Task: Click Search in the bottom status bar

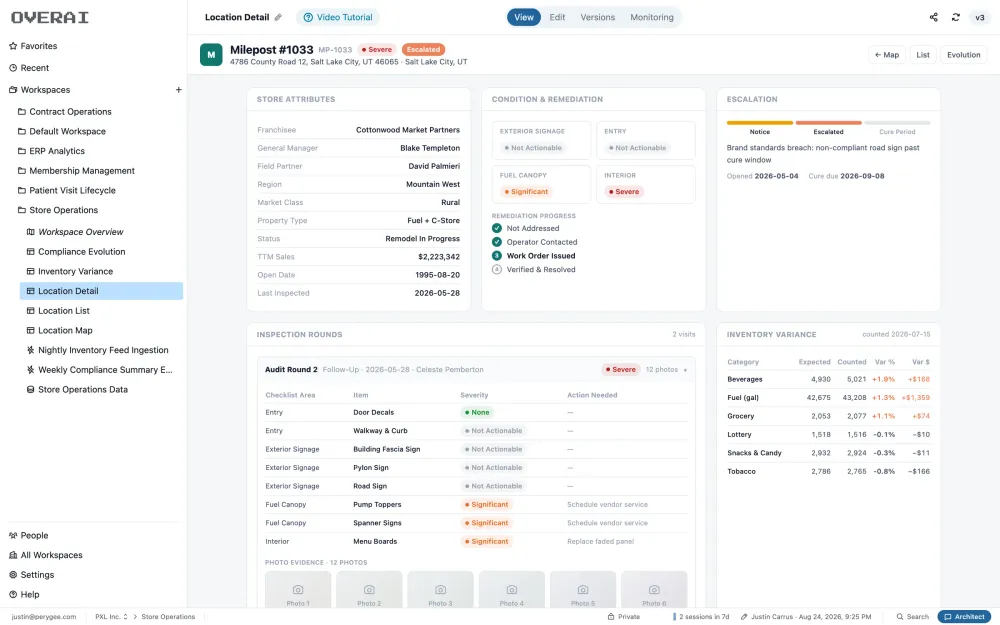Action: tap(913, 617)
